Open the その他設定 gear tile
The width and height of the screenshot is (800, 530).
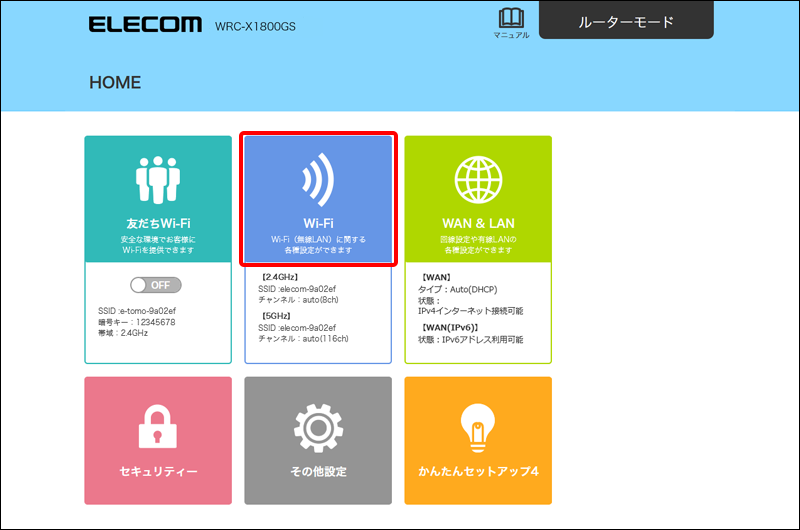pos(318,441)
